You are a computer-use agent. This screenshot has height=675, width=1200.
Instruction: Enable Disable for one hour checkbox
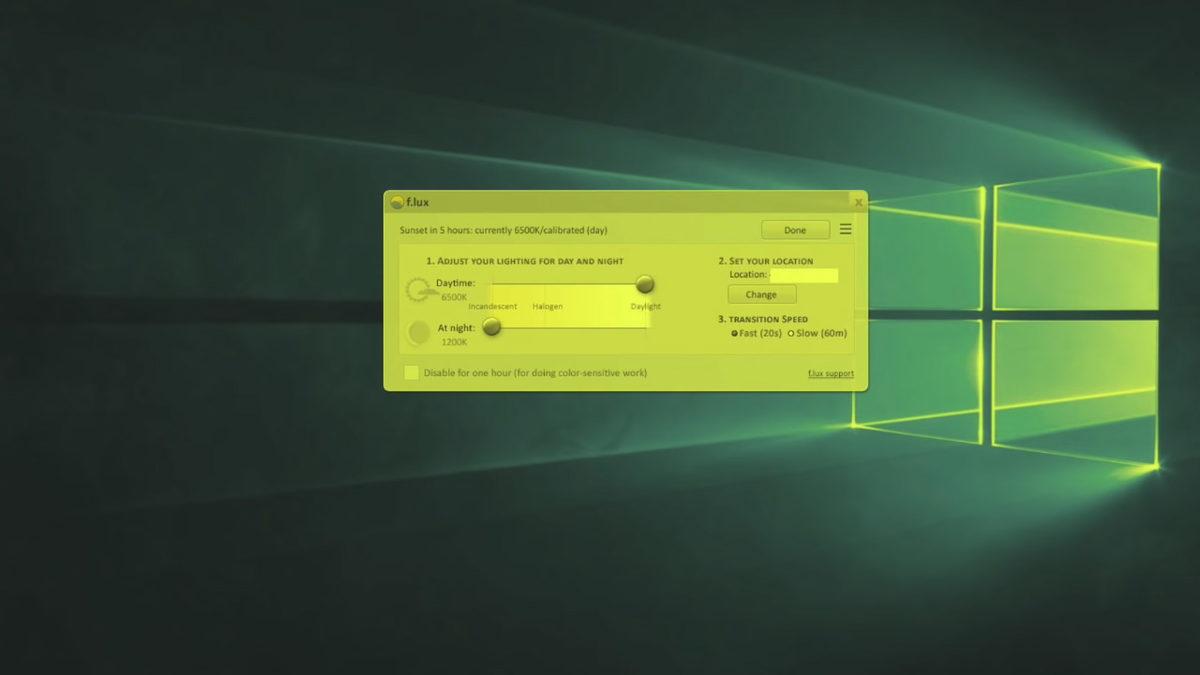pos(411,373)
